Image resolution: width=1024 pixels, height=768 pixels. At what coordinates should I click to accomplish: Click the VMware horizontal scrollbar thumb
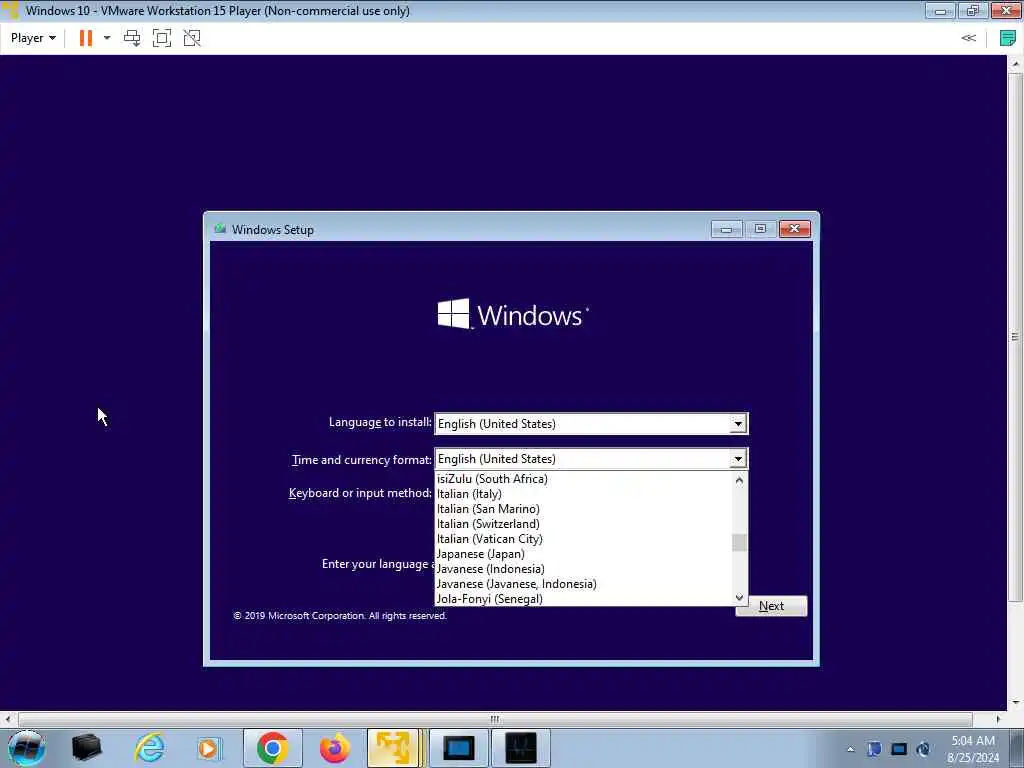495,719
